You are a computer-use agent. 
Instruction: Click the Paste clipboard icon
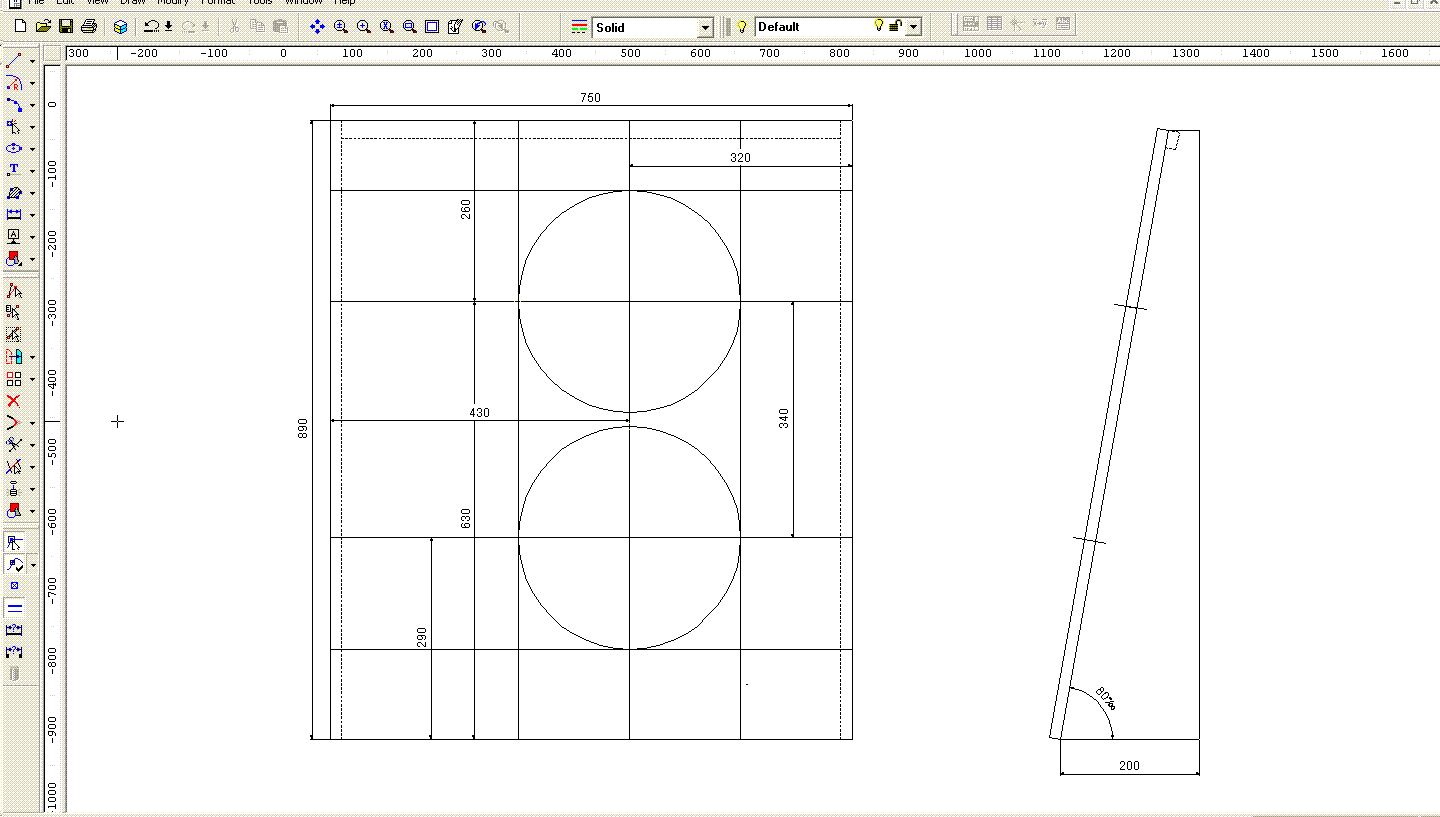point(280,27)
